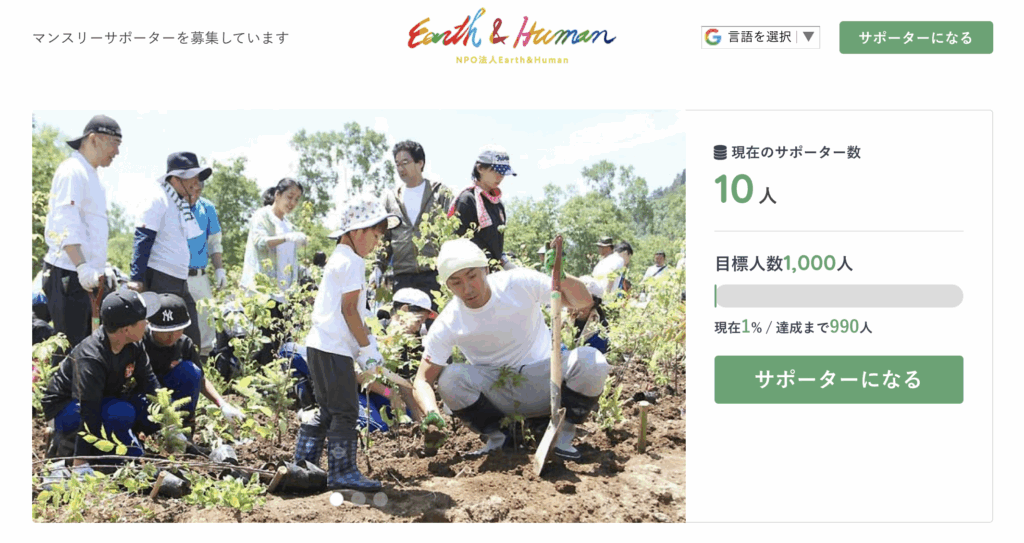
Task: Click the stacked coins icon beside 現在のサポーター数
Action: point(720,152)
